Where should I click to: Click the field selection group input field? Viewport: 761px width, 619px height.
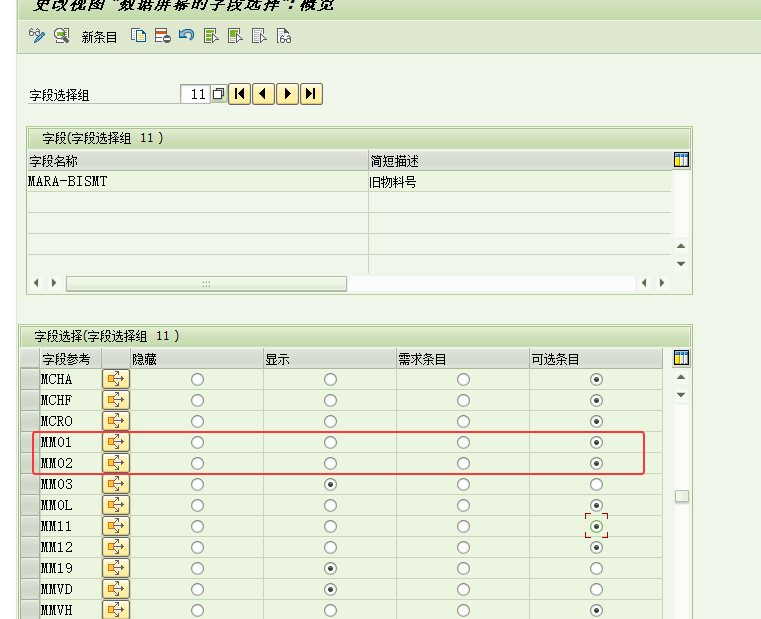pos(195,95)
